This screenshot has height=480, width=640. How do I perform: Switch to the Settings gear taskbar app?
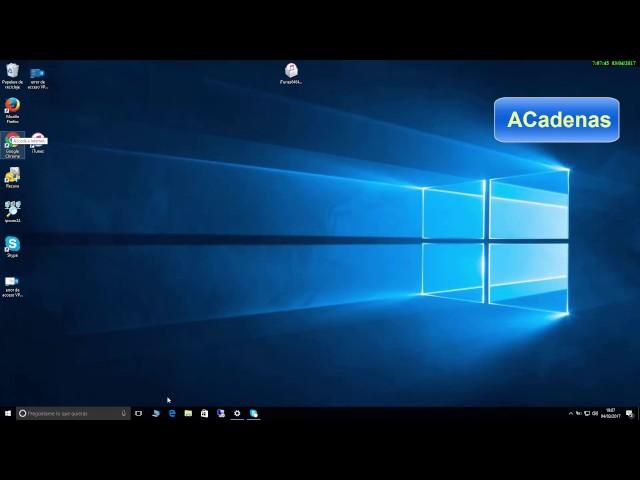click(237, 413)
